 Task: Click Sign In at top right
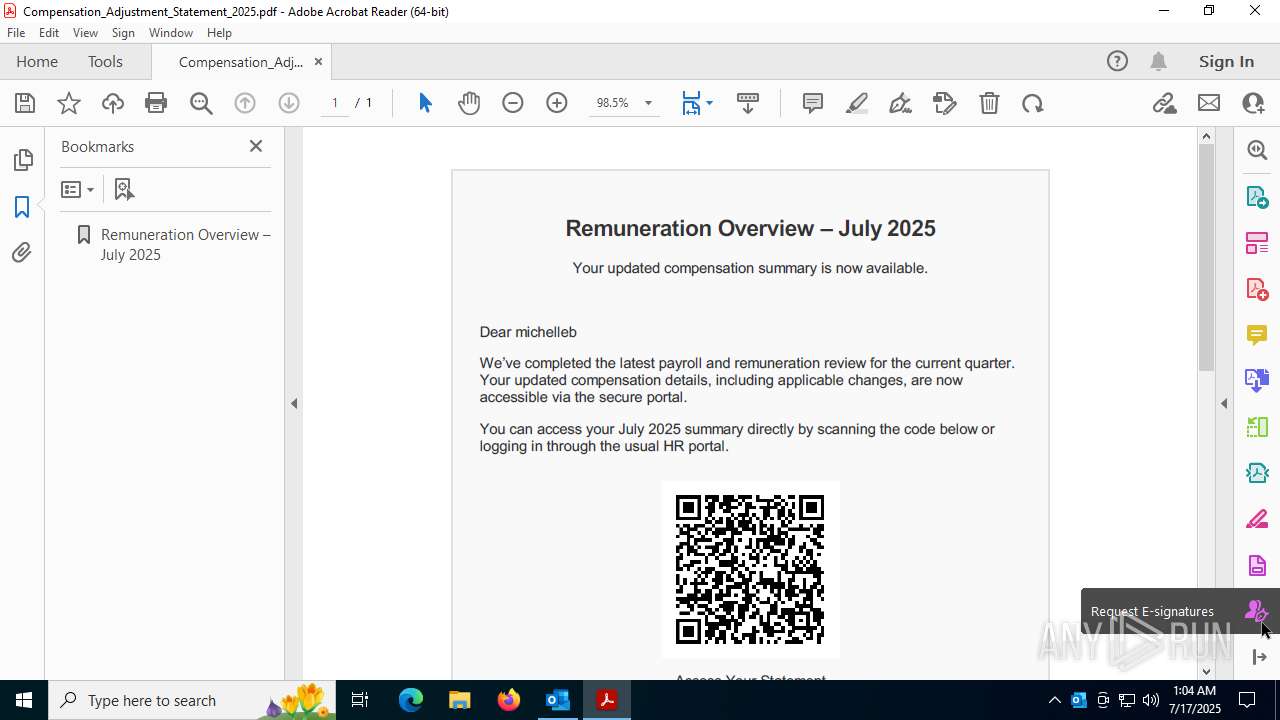(1226, 61)
